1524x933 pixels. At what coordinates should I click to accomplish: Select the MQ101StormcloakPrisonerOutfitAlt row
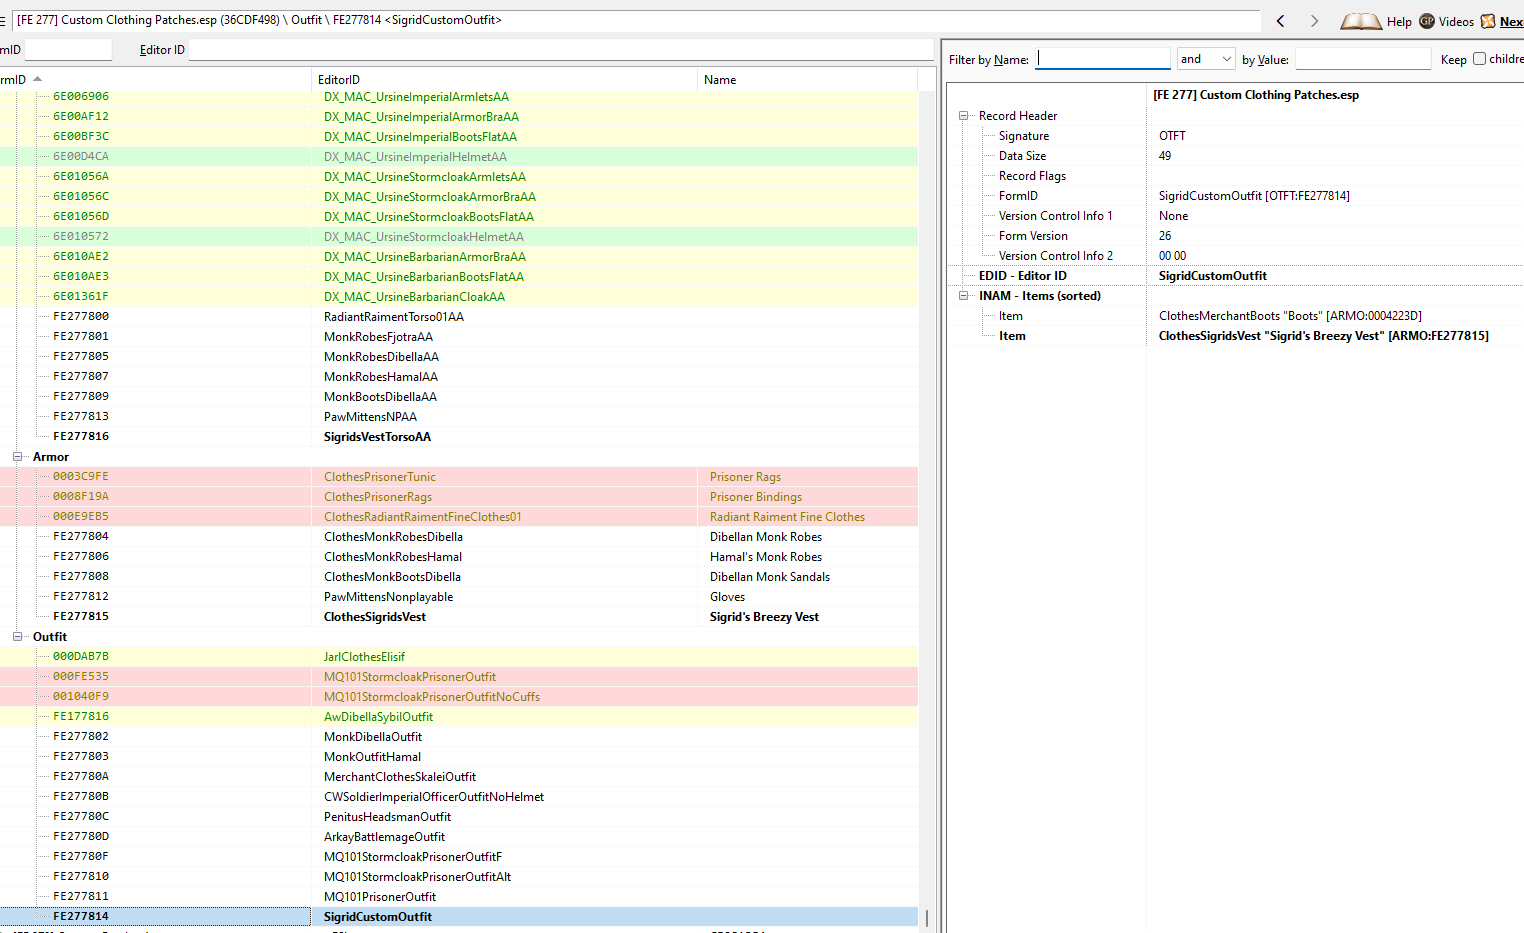[459, 877]
